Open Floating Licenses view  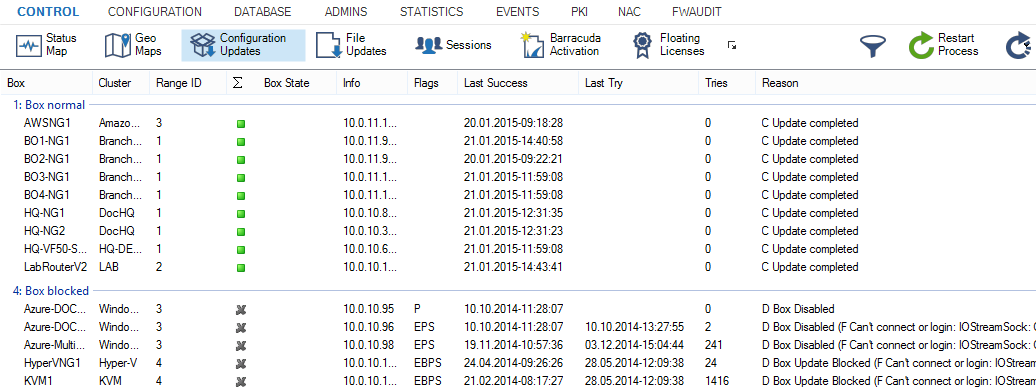tap(668, 45)
